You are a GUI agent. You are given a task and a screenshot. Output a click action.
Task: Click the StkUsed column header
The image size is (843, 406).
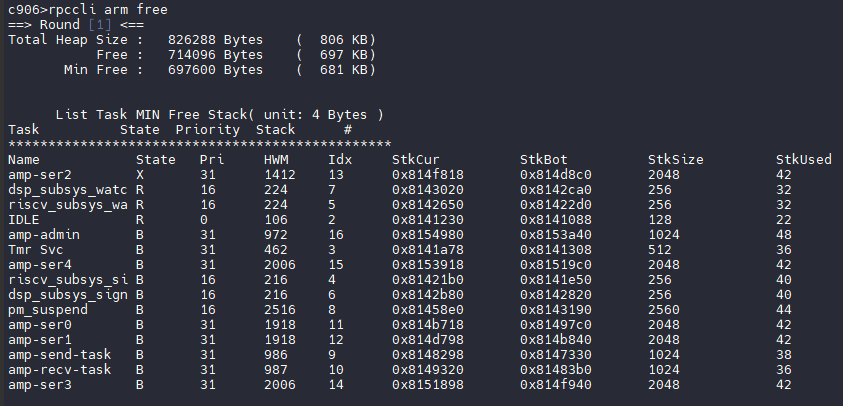803,160
